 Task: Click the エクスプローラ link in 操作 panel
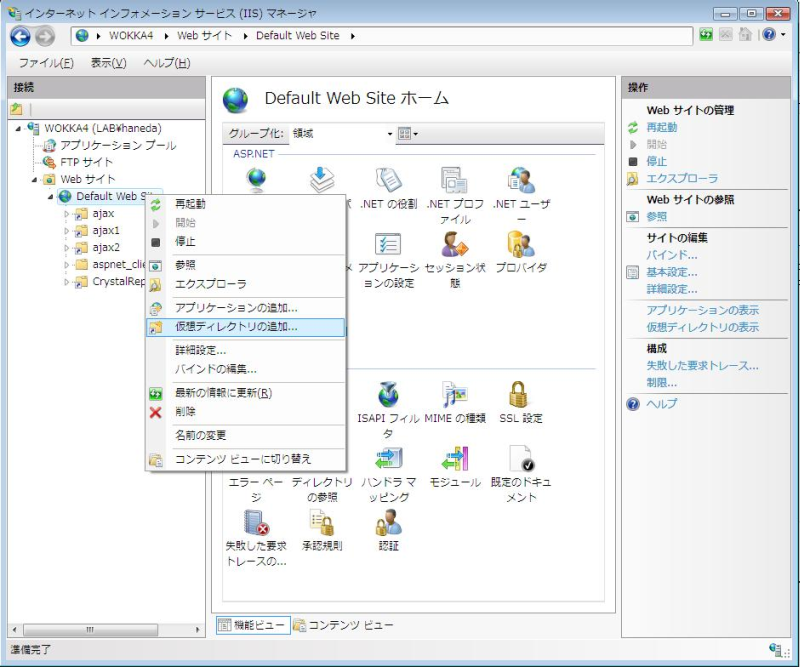(682, 178)
